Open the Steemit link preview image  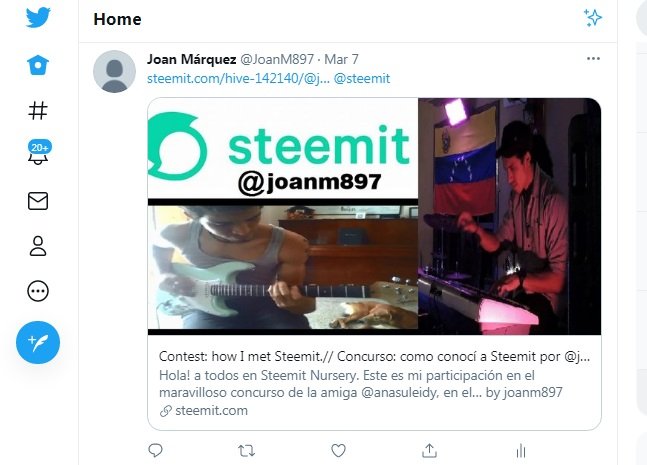click(x=374, y=216)
